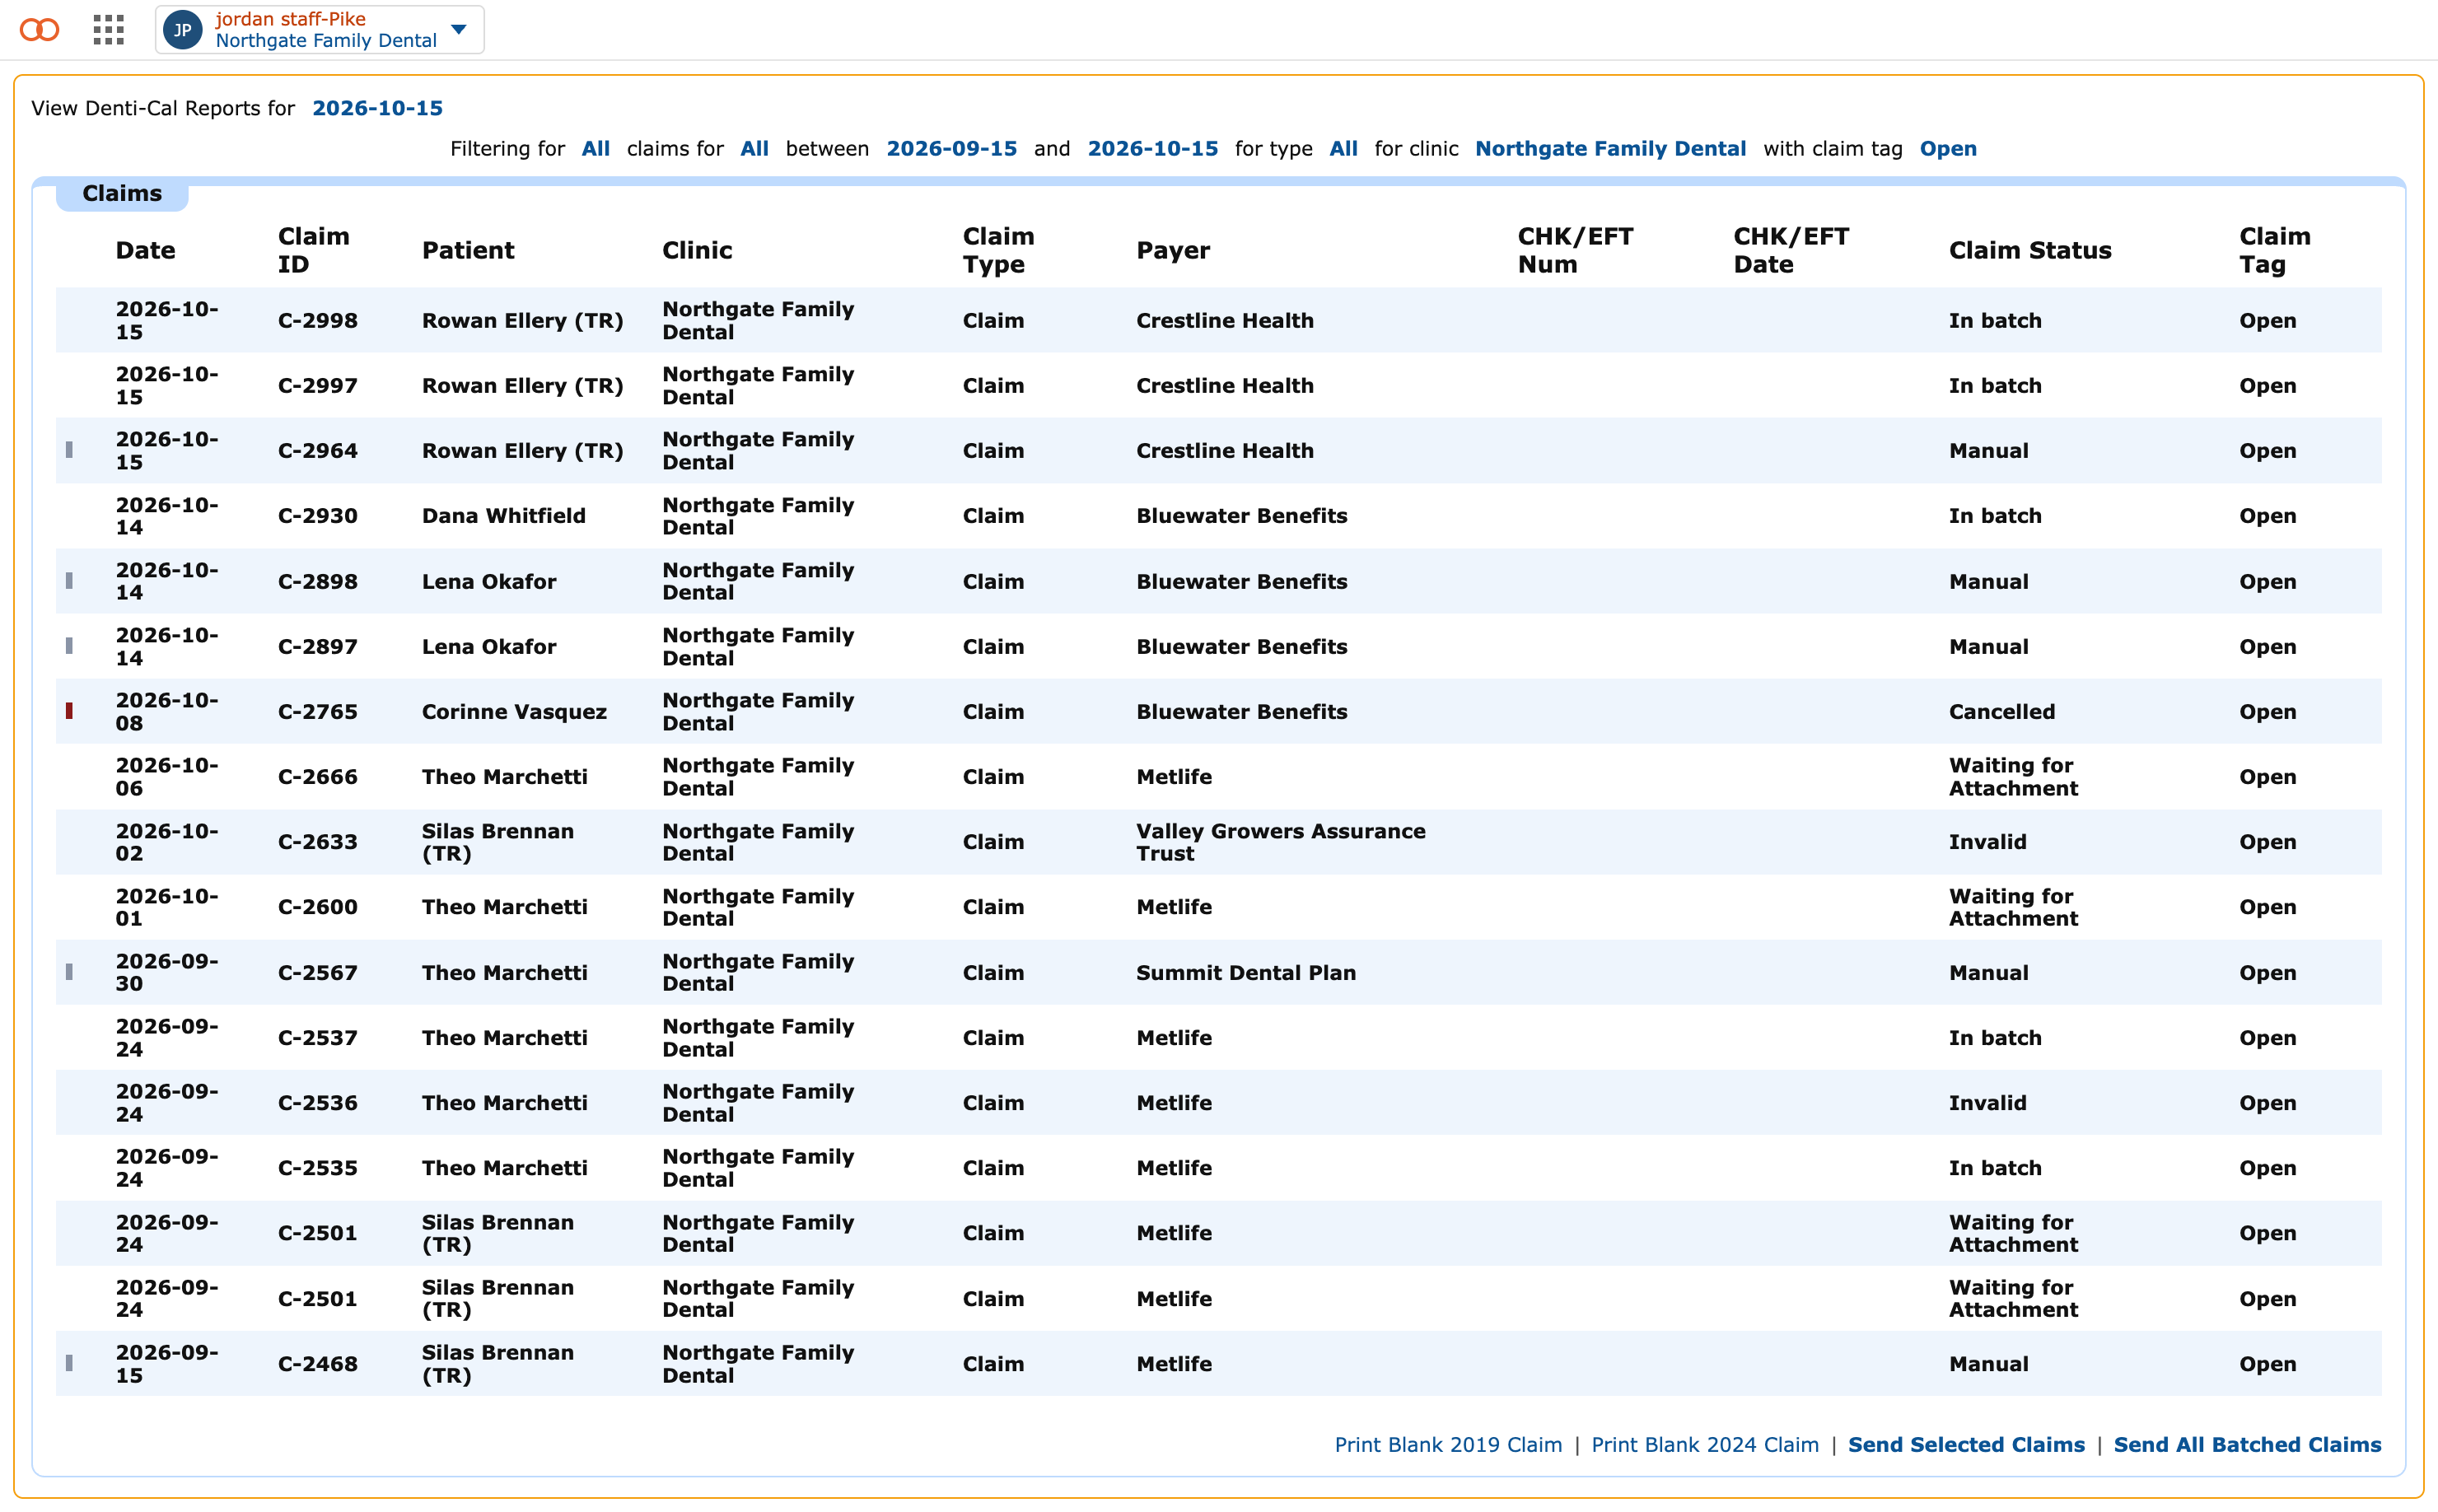Select claim ID C-2600
Image resolution: width=2438 pixels, height=1512 pixels.
317,907
